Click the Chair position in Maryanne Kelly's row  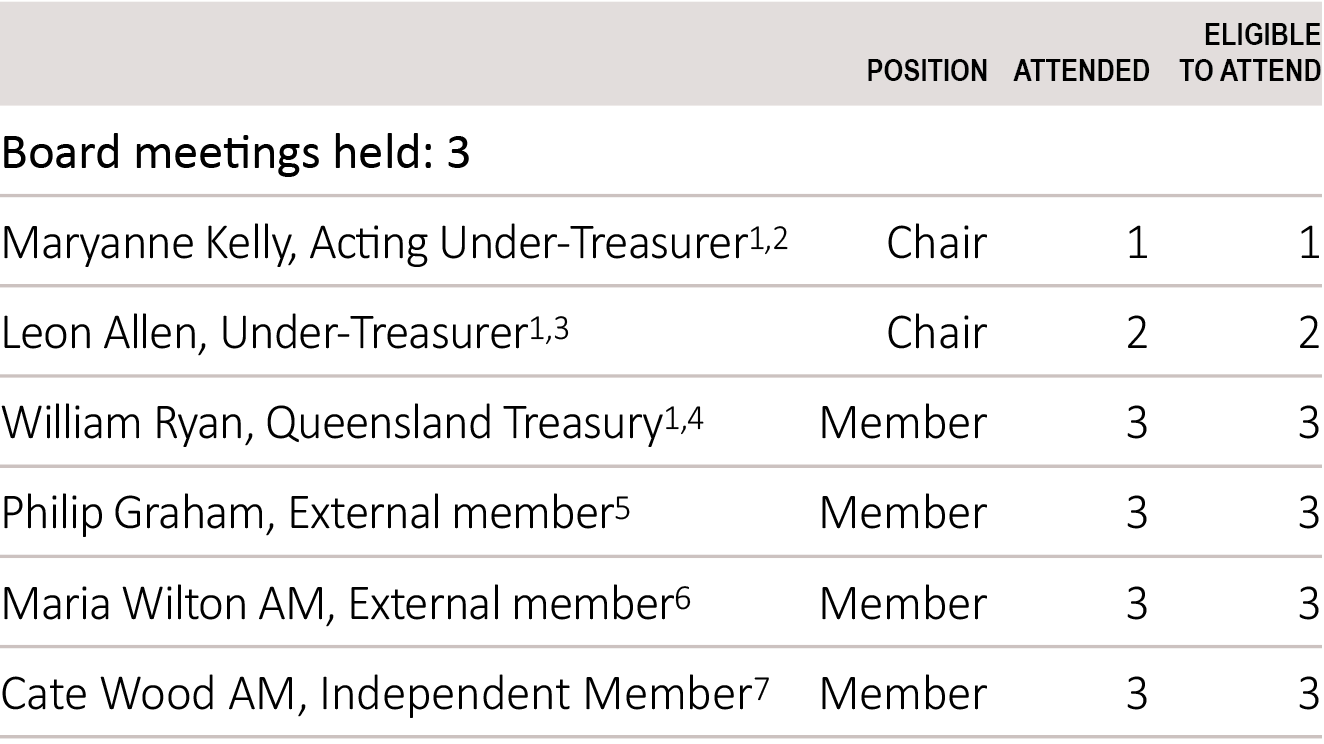[936, 243]
